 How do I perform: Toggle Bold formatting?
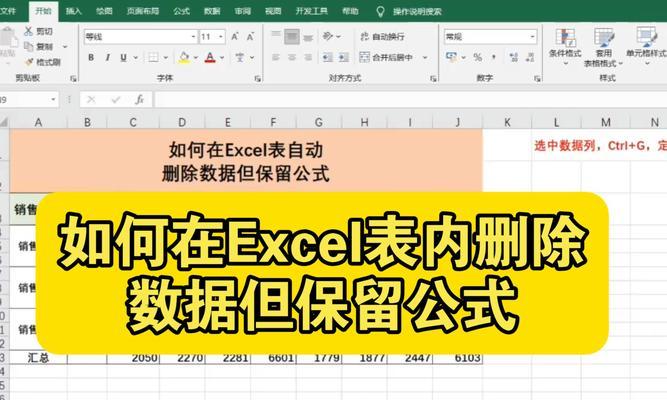91,57
